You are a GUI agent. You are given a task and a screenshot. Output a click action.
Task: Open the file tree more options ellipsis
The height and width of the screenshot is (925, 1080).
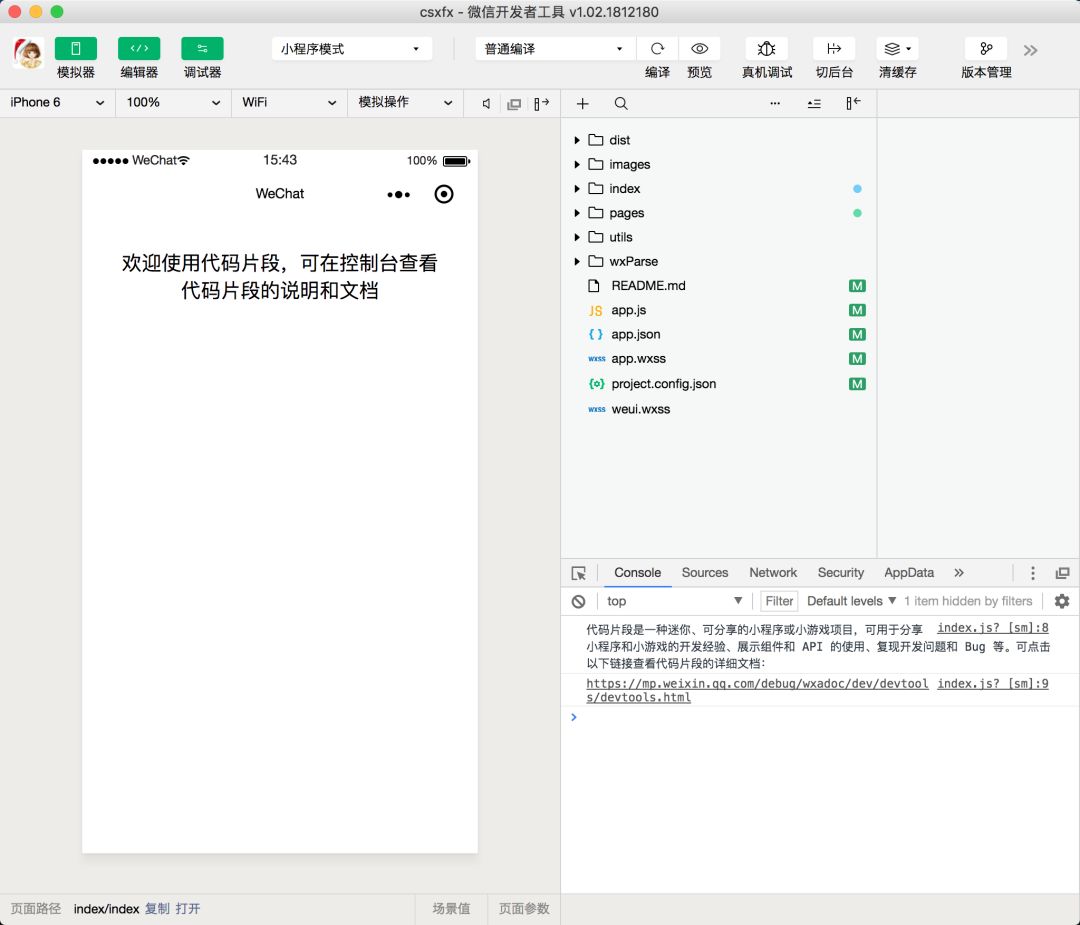pos(775,103)
